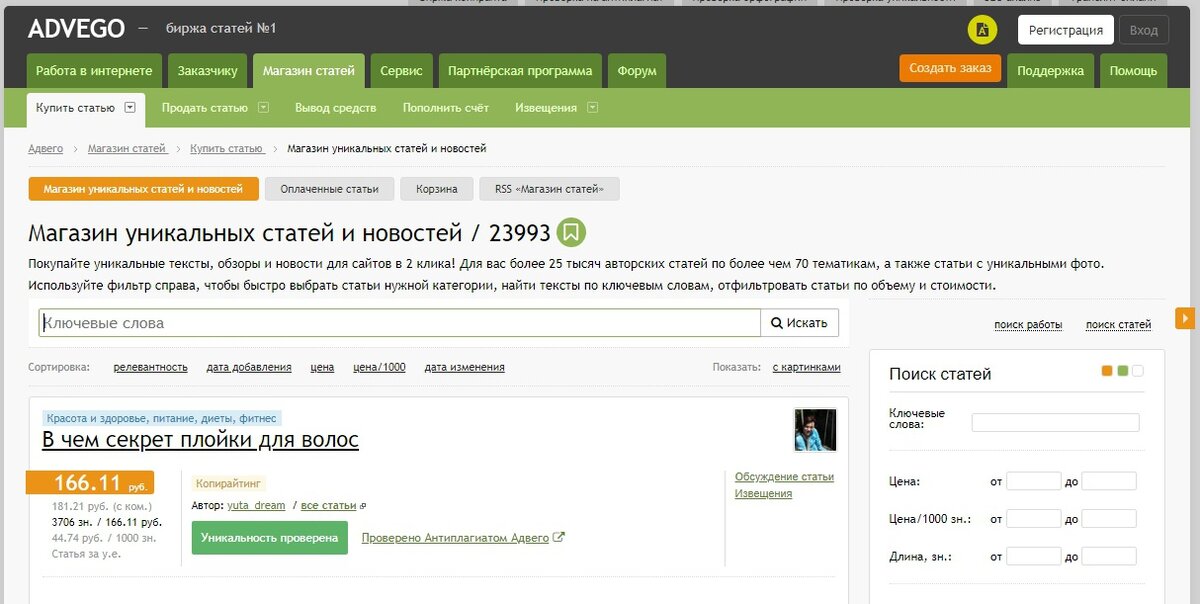Click the Корзина button
Viewport: 1200px width, 604px height.
coord(437,189)
